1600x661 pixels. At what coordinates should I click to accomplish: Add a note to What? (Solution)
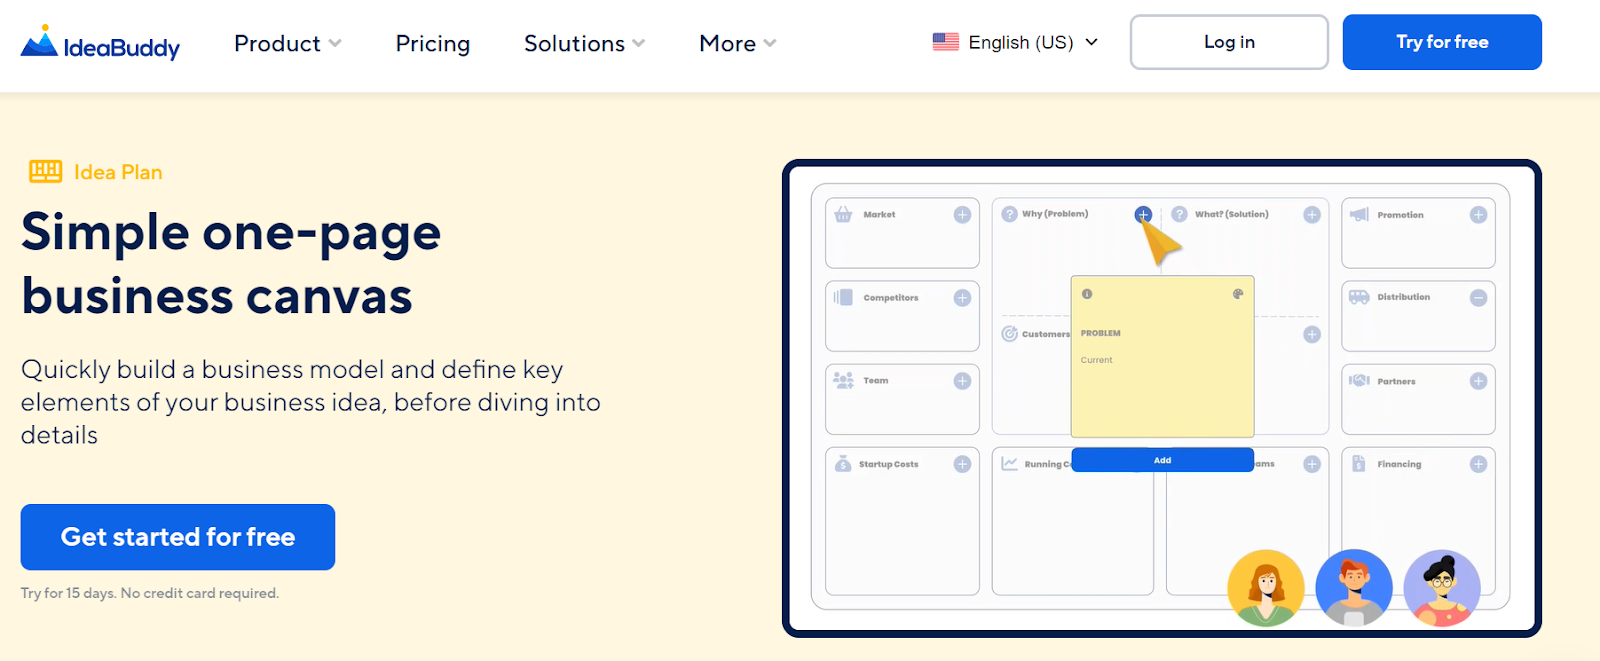pos(1312,215)
